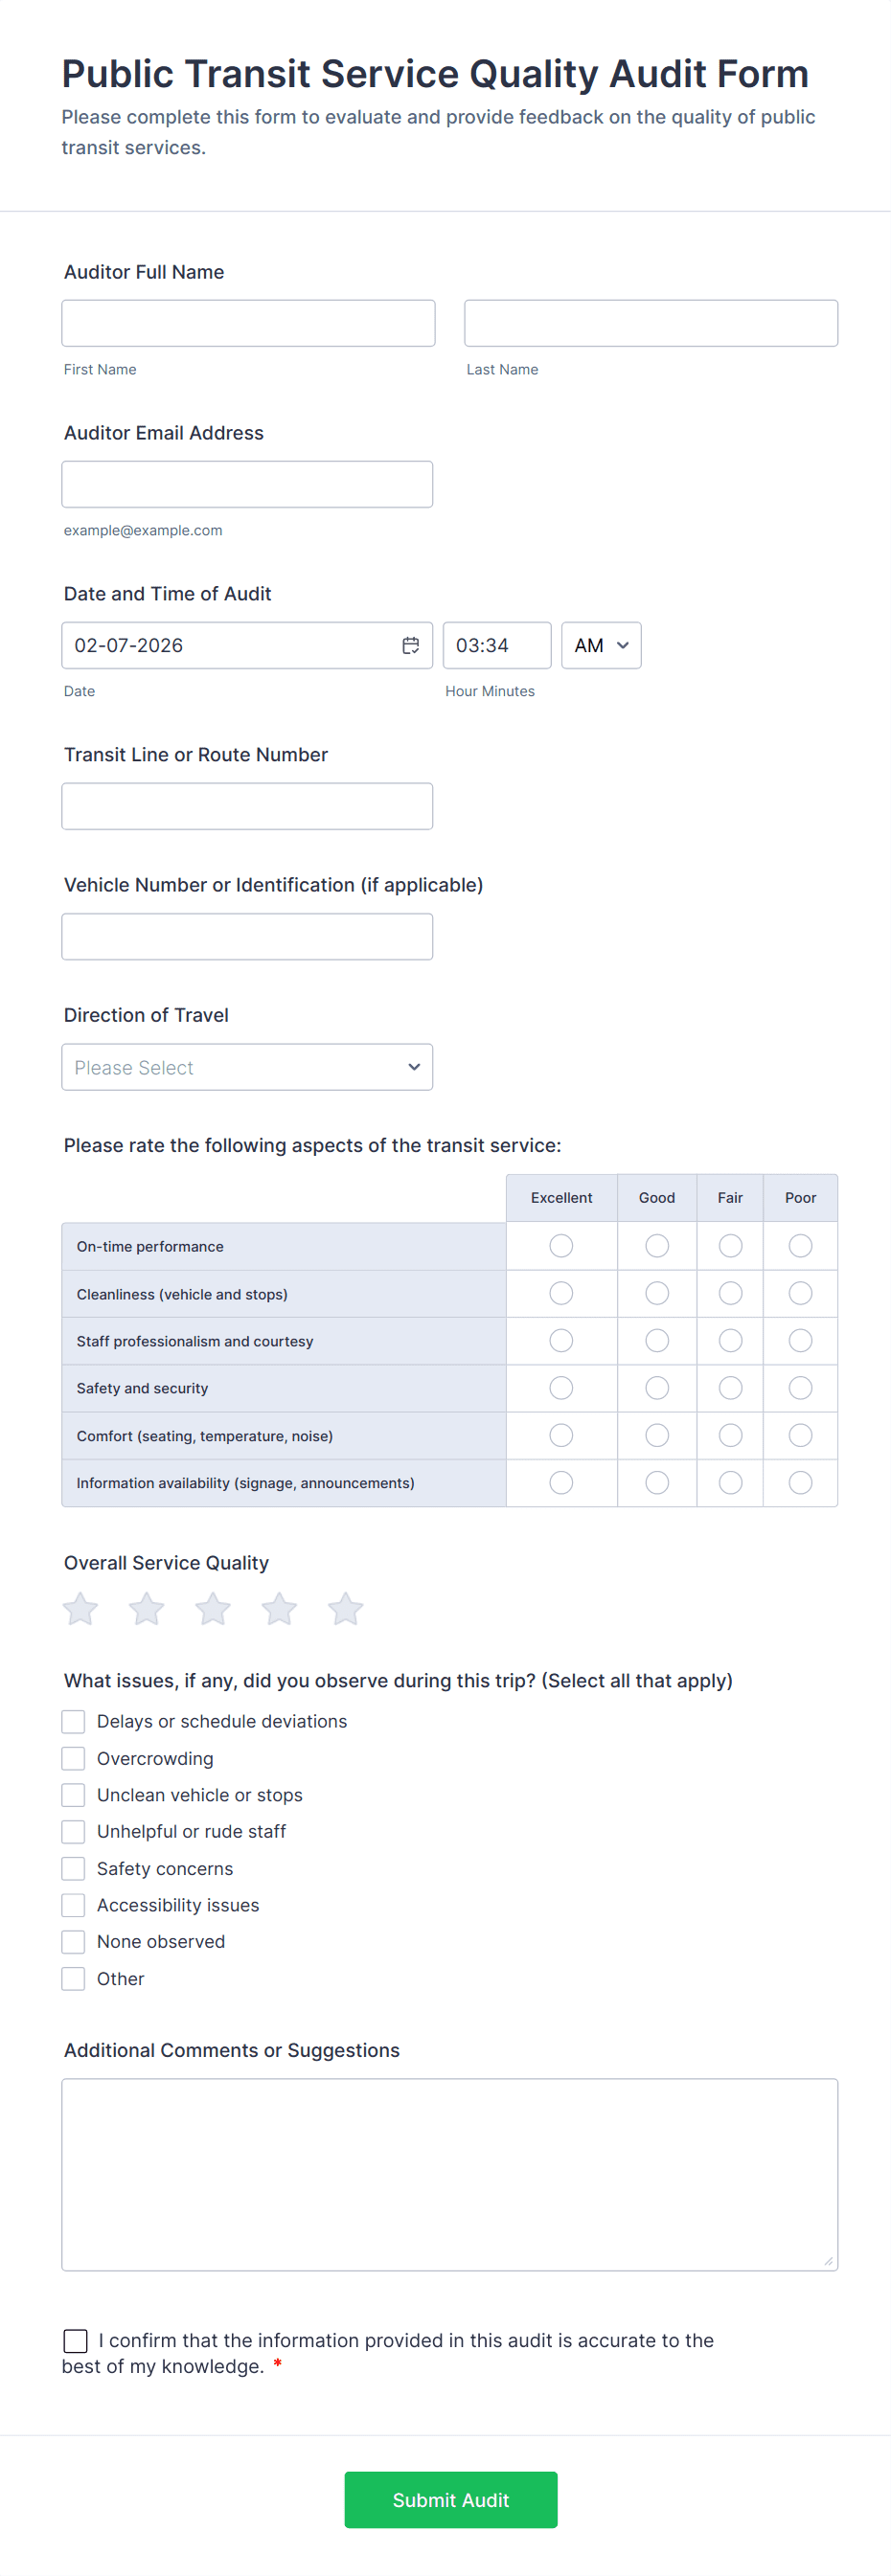The image size is (891, 2576).
Task: Select the Transit Line or Route Number field
Action: pos(247,806)
